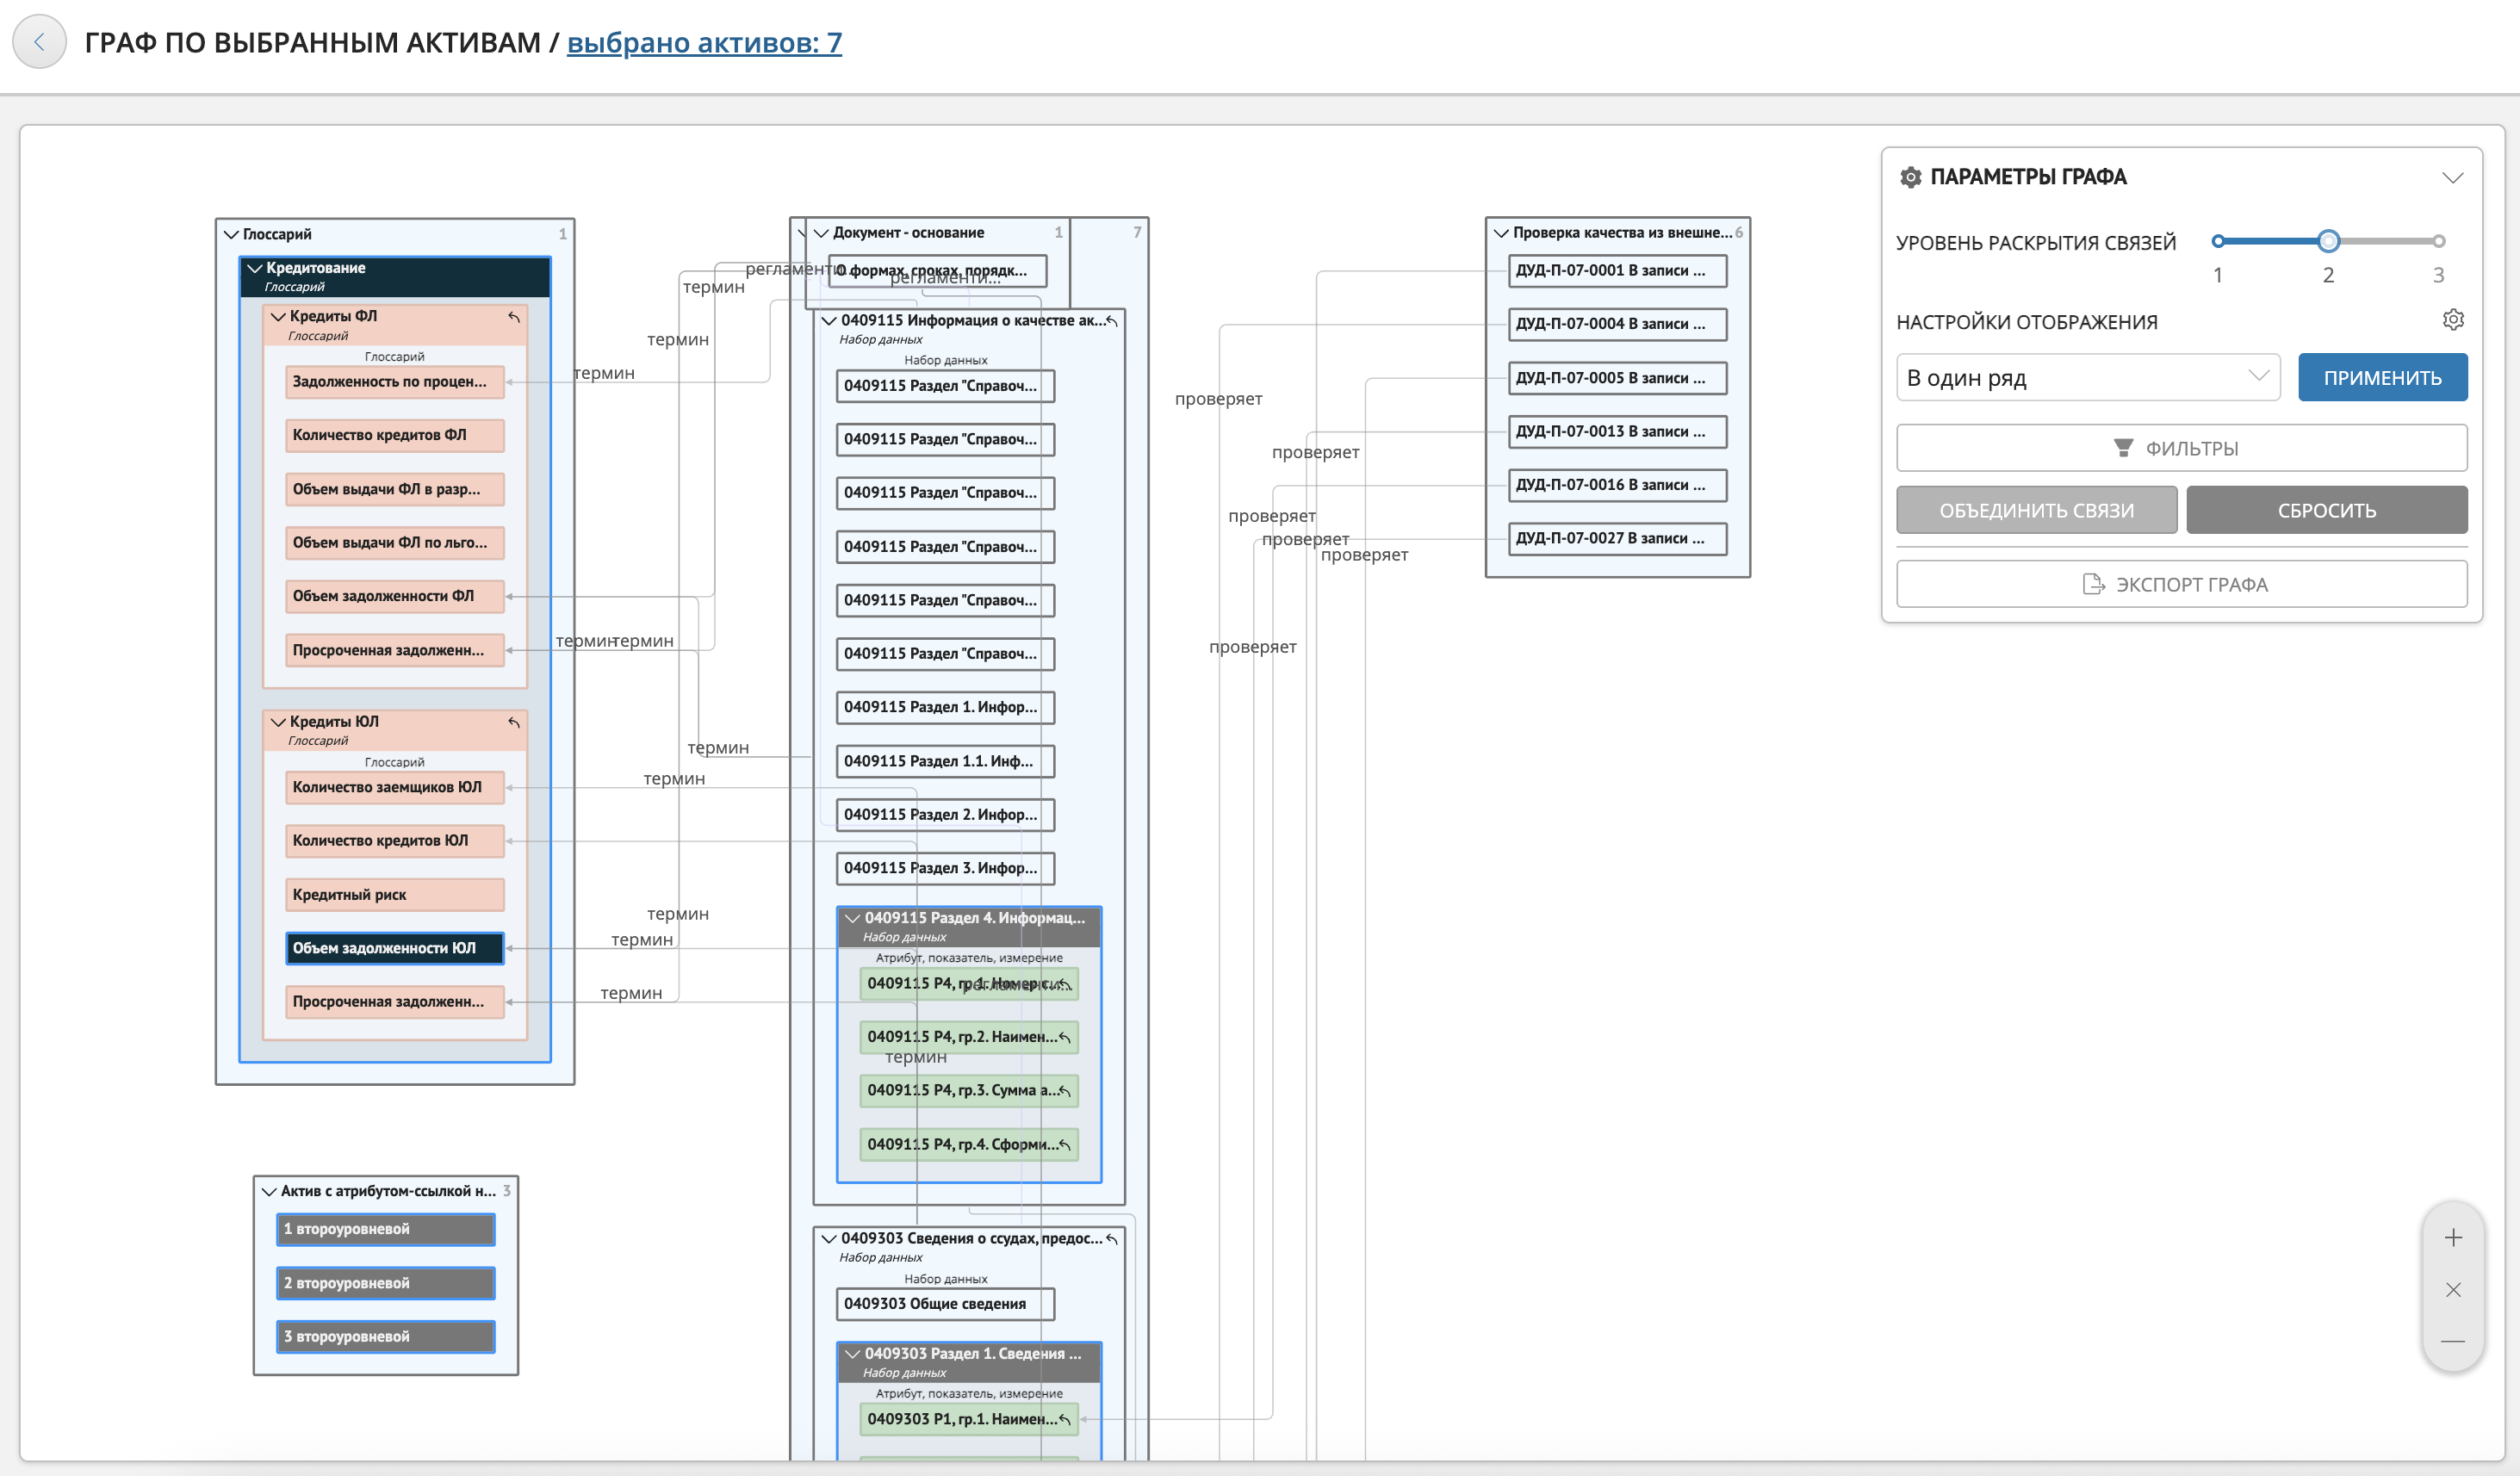Collapse the Кредитование block
Image resolution: width=2520 pixels, height=1476 pixels.
coord(255,268)
